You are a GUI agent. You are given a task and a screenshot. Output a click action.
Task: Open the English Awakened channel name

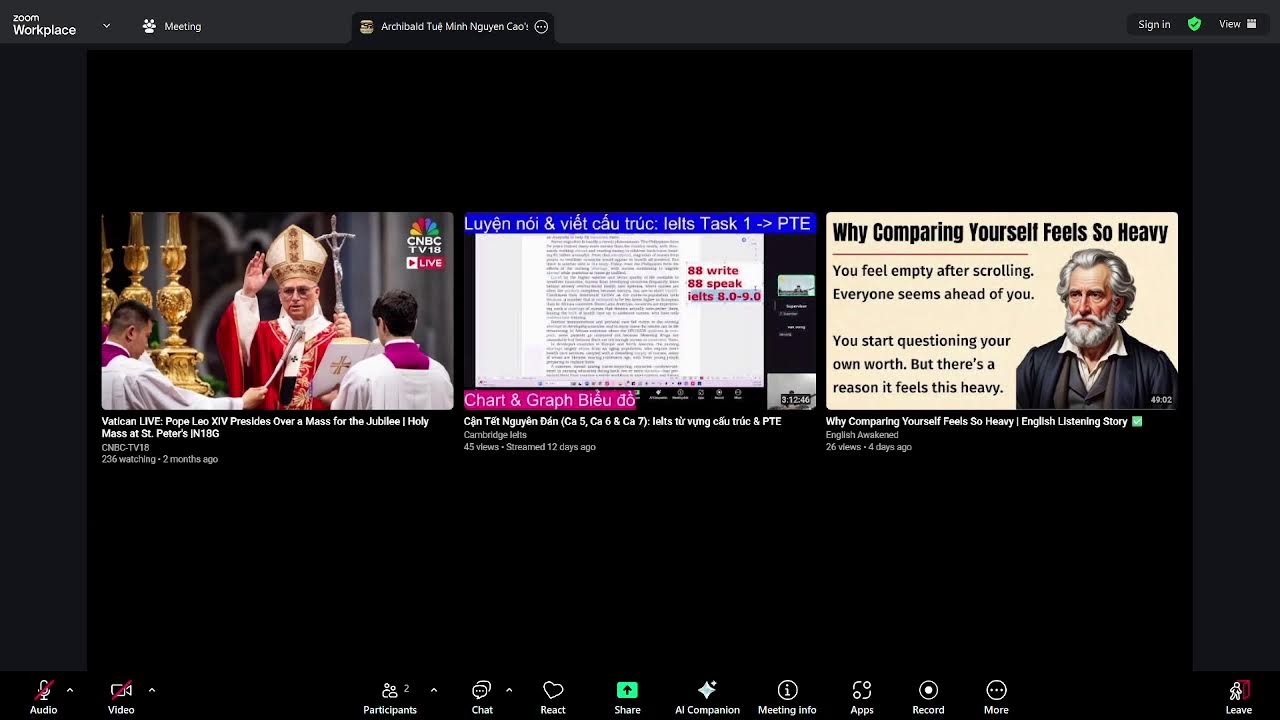[862, 435]
